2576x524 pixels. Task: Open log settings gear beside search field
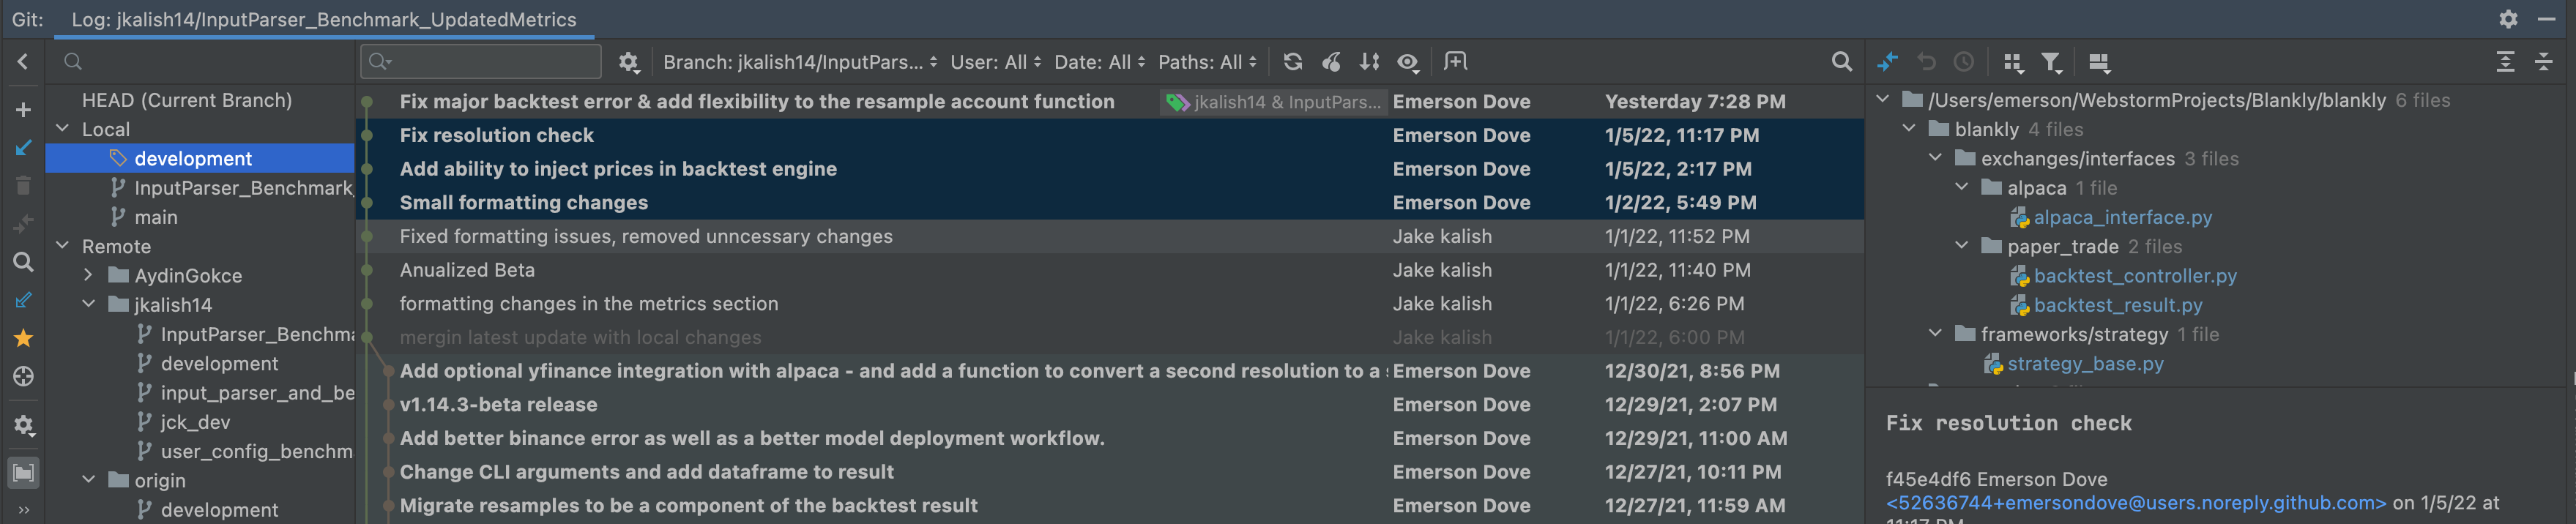pyautogui.click(x=628, y=62)
